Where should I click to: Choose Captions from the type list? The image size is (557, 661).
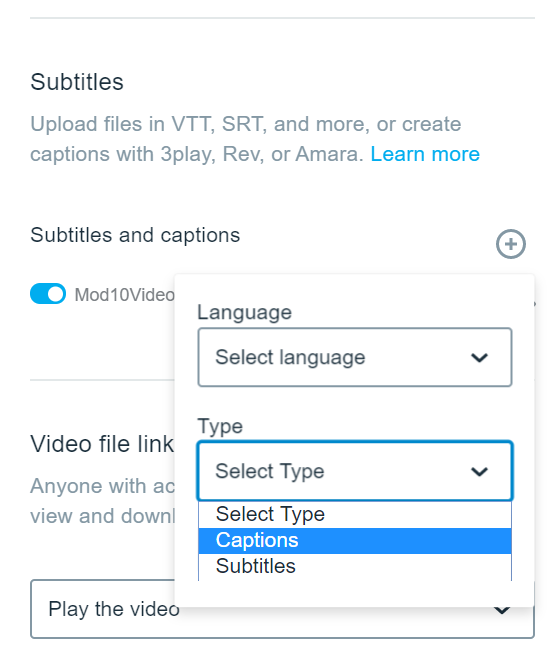tap(355, 540)
